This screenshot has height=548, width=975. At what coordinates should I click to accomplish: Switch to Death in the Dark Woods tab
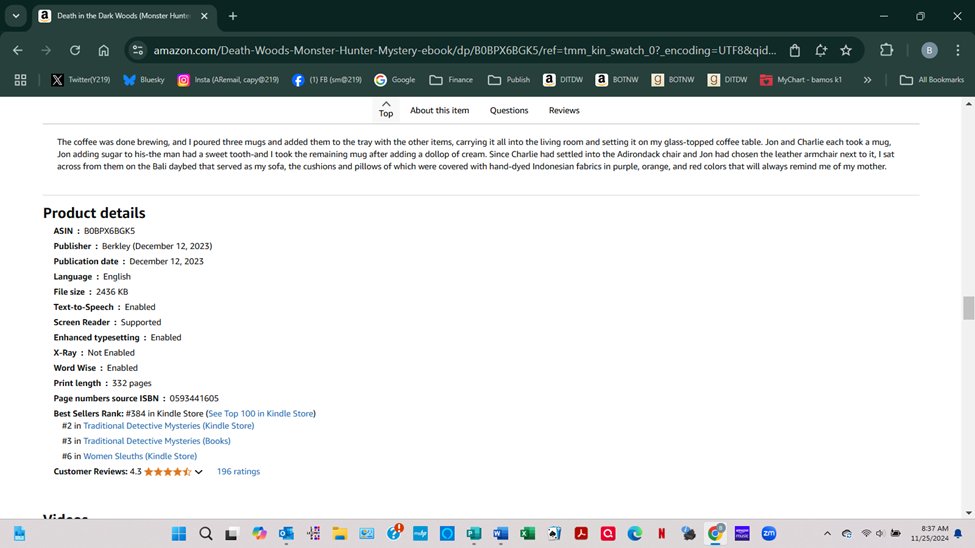point(123,16)
